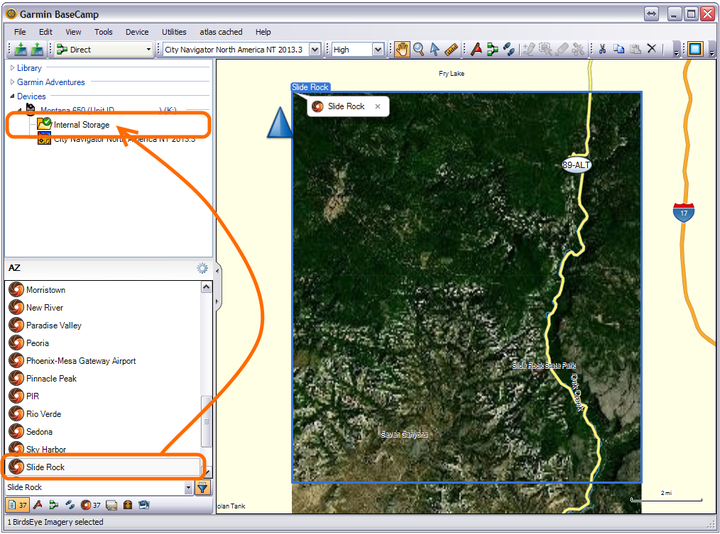Viewport: 720px width, 534px height.
Task: Open the Slide Rock search dropdown arrow
Action: click(x=188, y=488)
